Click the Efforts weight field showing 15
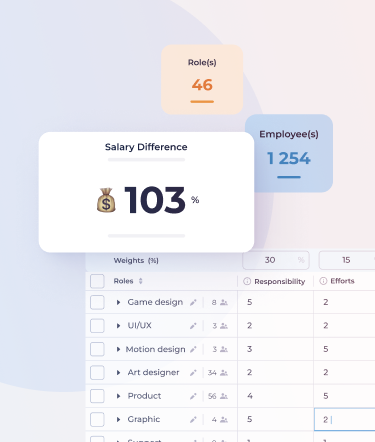This screenshot has width=375, height=442. pos(347,260)
